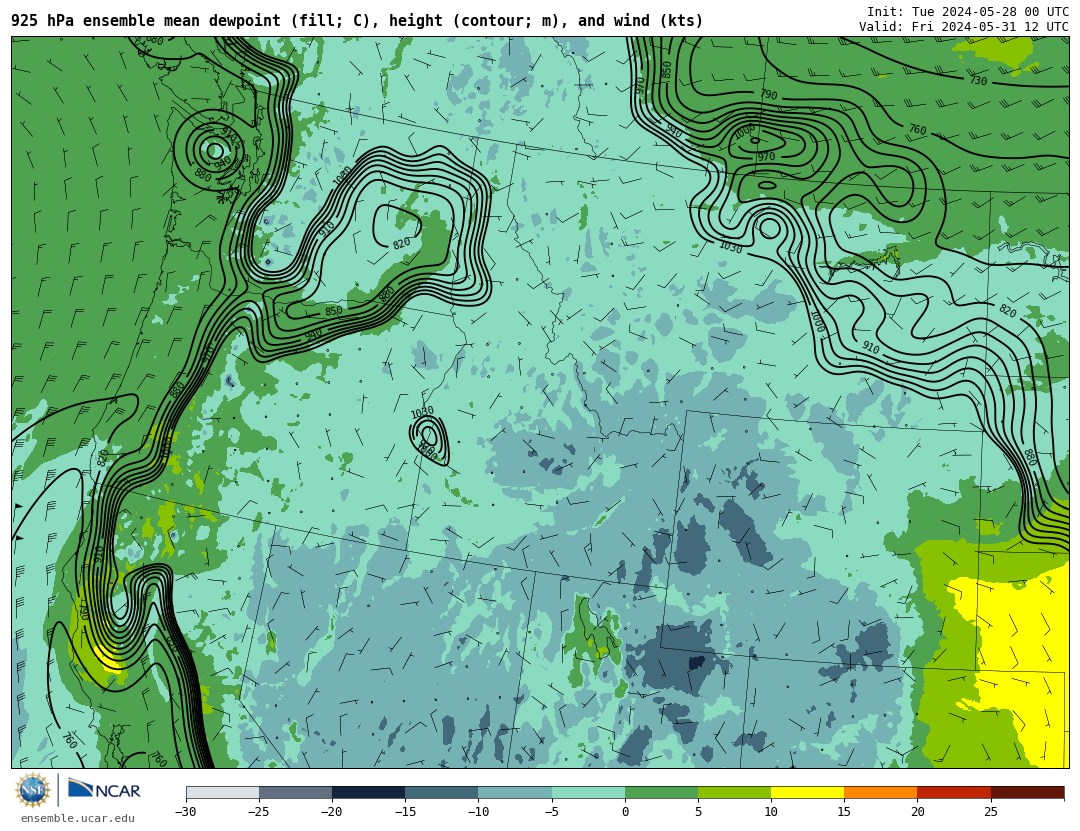Click the 1030 label above the small closed contour
This screenshot has height=831, width=1080.
422,412
